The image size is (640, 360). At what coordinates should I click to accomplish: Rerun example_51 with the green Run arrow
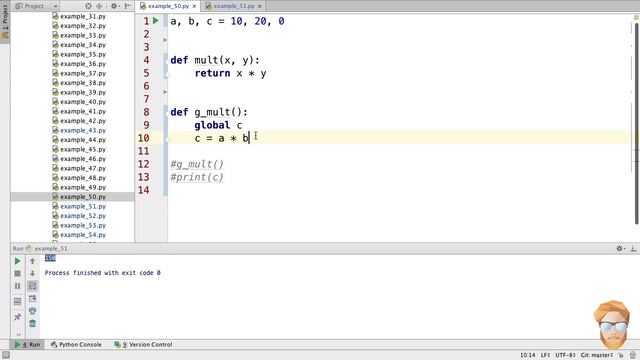click(17, 261)
